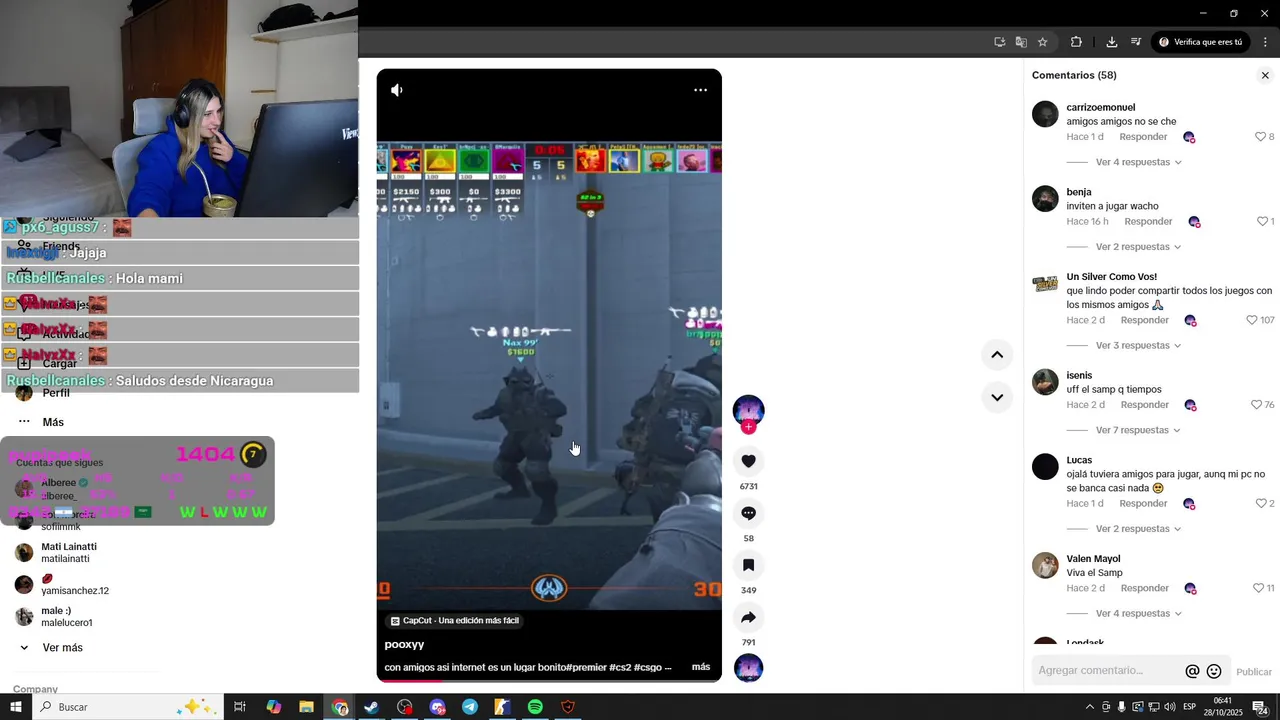The height and width of the screenshot is (720, 1280).
Task: Open the Windows notification center
Action: pos(1260,707)
